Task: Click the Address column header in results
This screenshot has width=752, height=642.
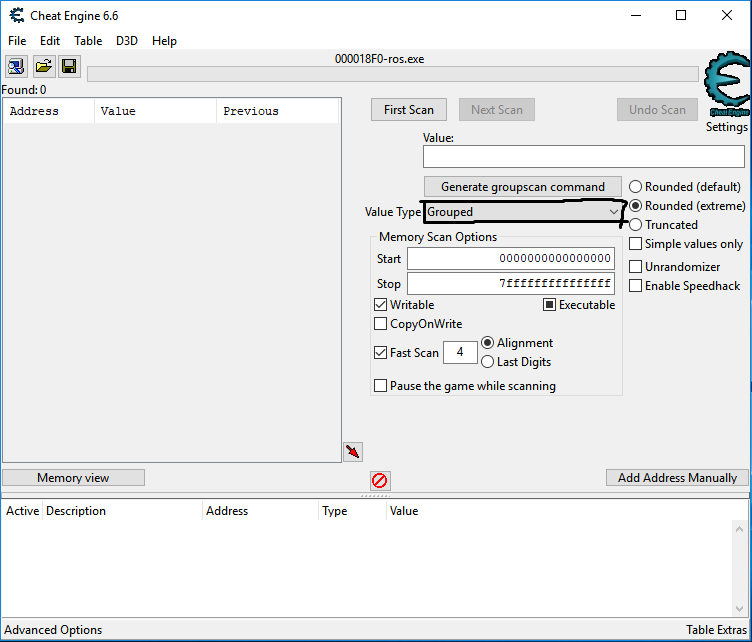Action: click(x=49, y=111)
